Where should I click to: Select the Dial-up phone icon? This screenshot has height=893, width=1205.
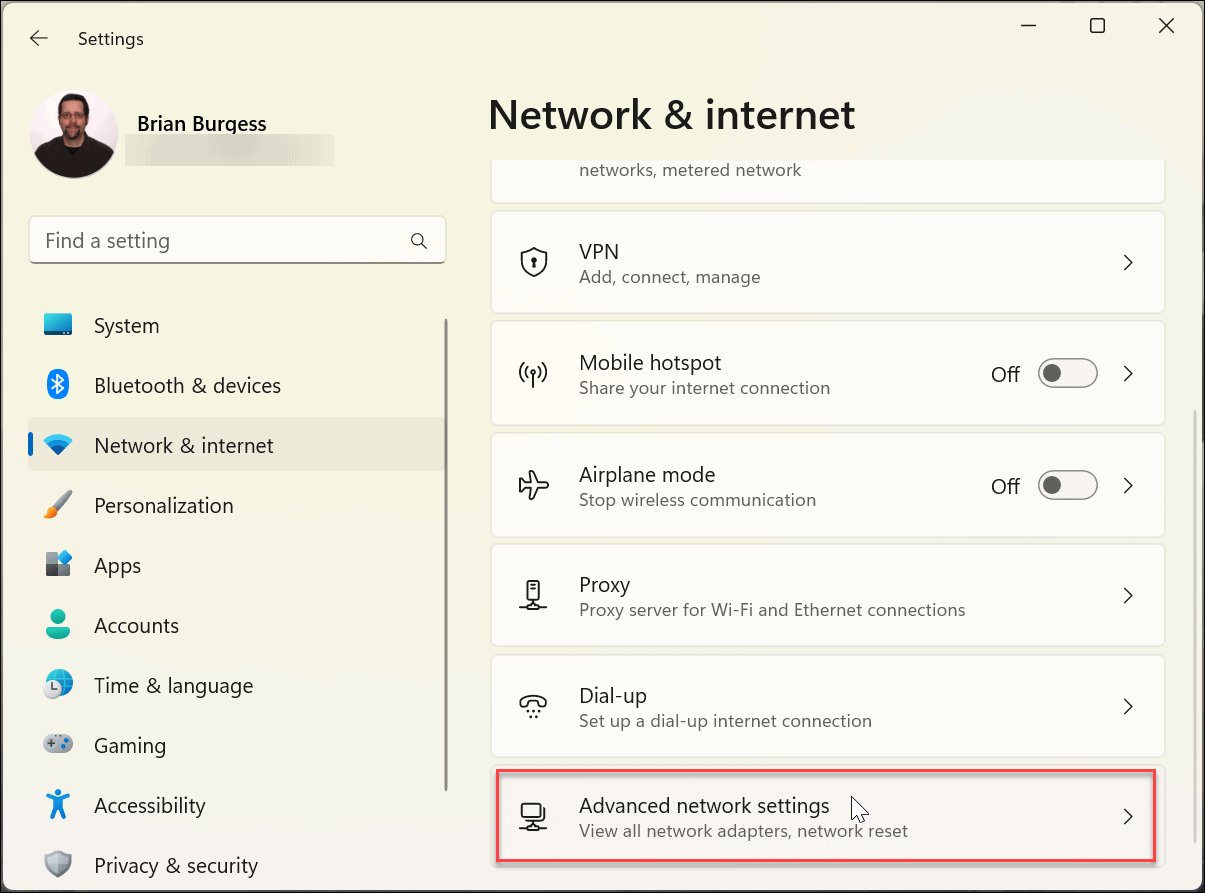(x=533, y=706)
